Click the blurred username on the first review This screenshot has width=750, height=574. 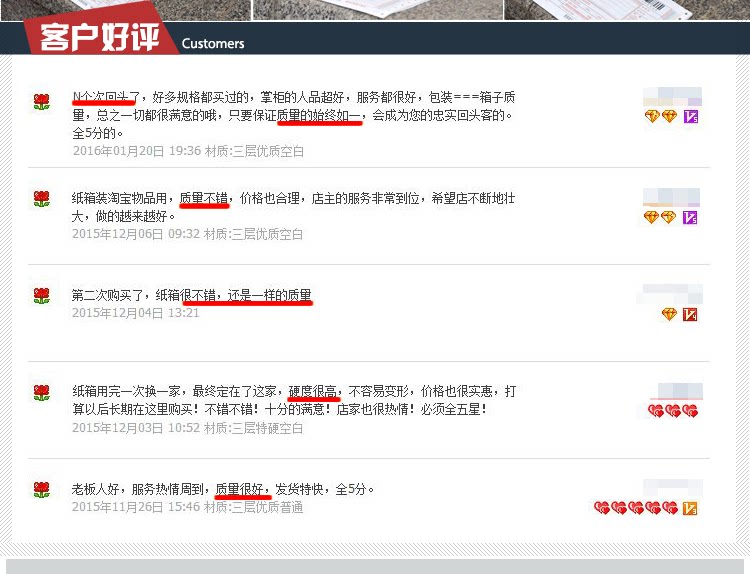[672, 97]
